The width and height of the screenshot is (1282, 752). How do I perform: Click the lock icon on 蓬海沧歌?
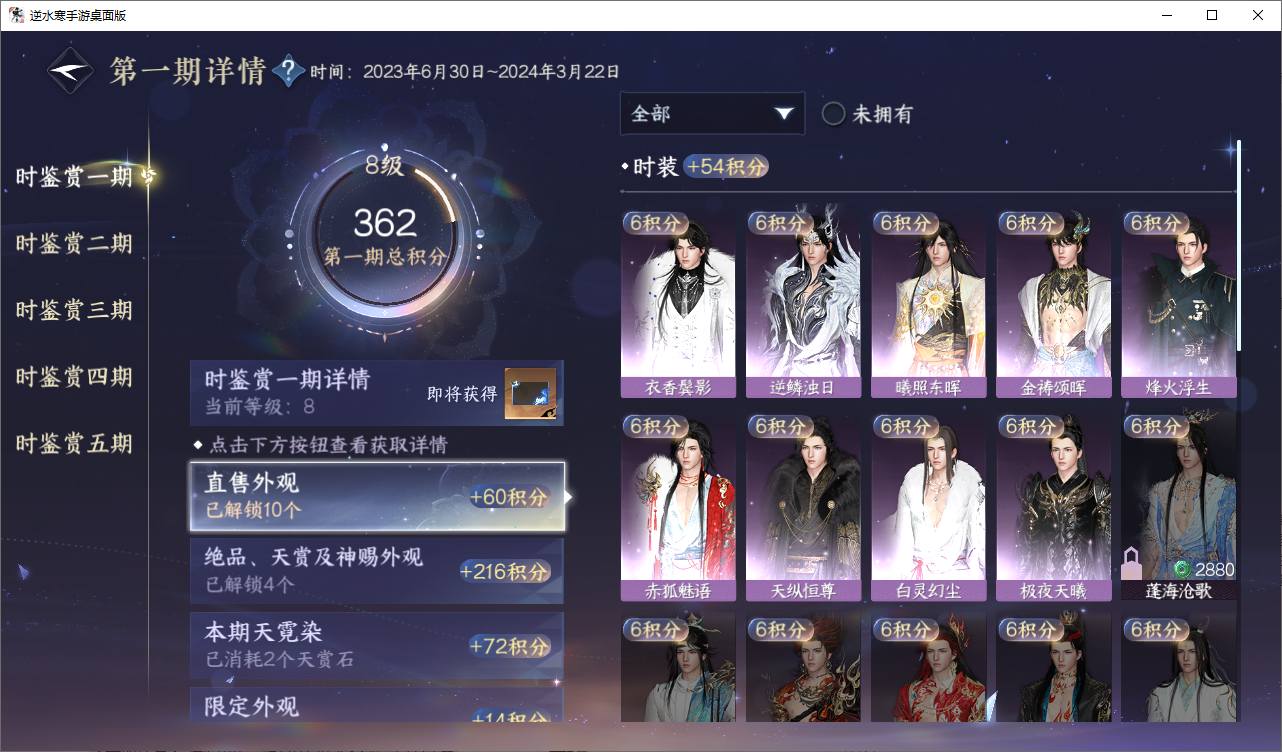tap(1132, 563)
